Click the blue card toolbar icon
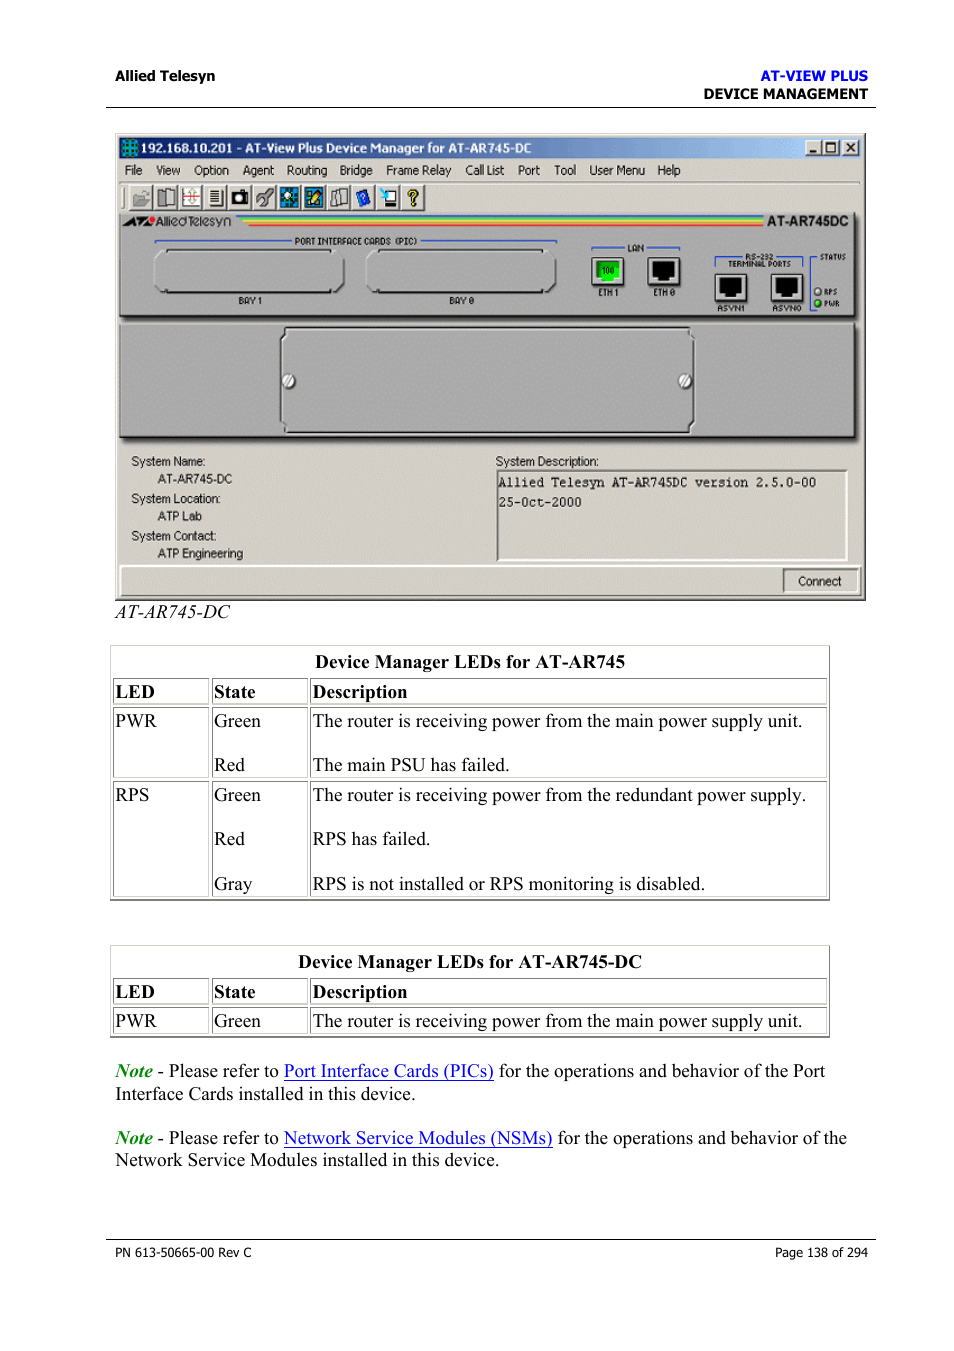 click(363, 198)
